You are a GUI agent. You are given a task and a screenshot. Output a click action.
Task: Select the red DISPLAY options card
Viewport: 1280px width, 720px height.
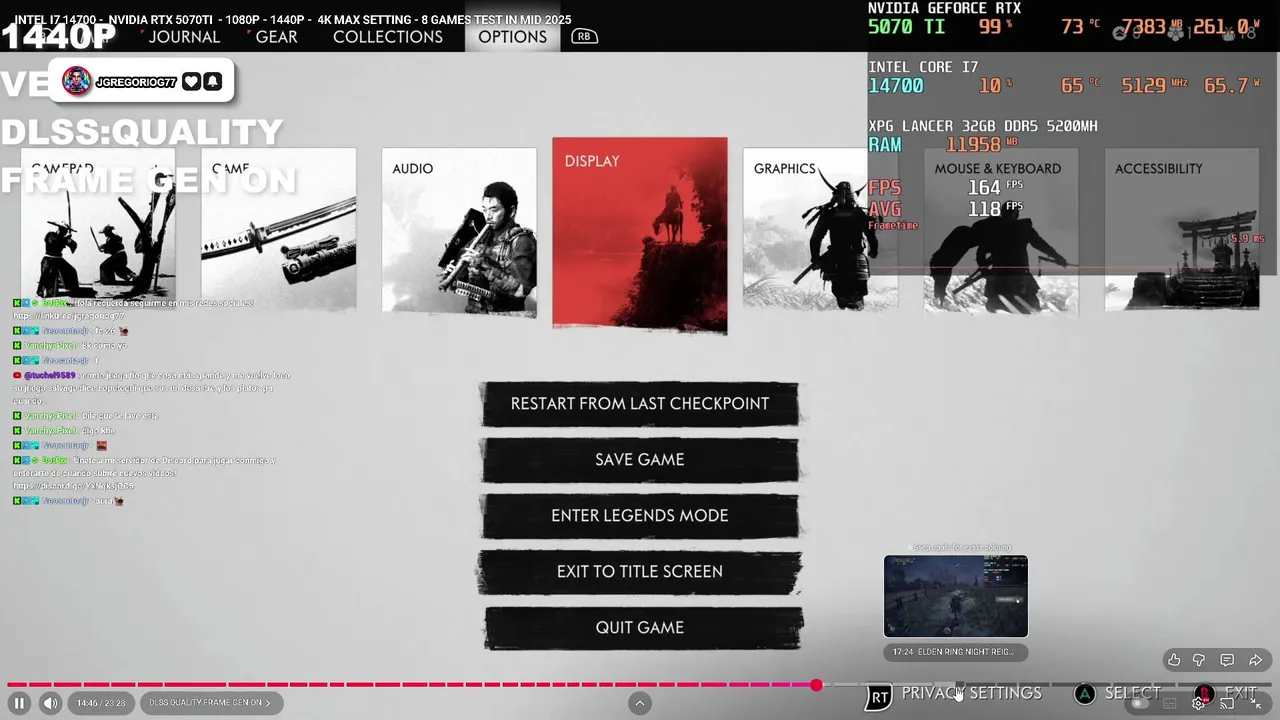pyautogui.click(x=640, y=234)
